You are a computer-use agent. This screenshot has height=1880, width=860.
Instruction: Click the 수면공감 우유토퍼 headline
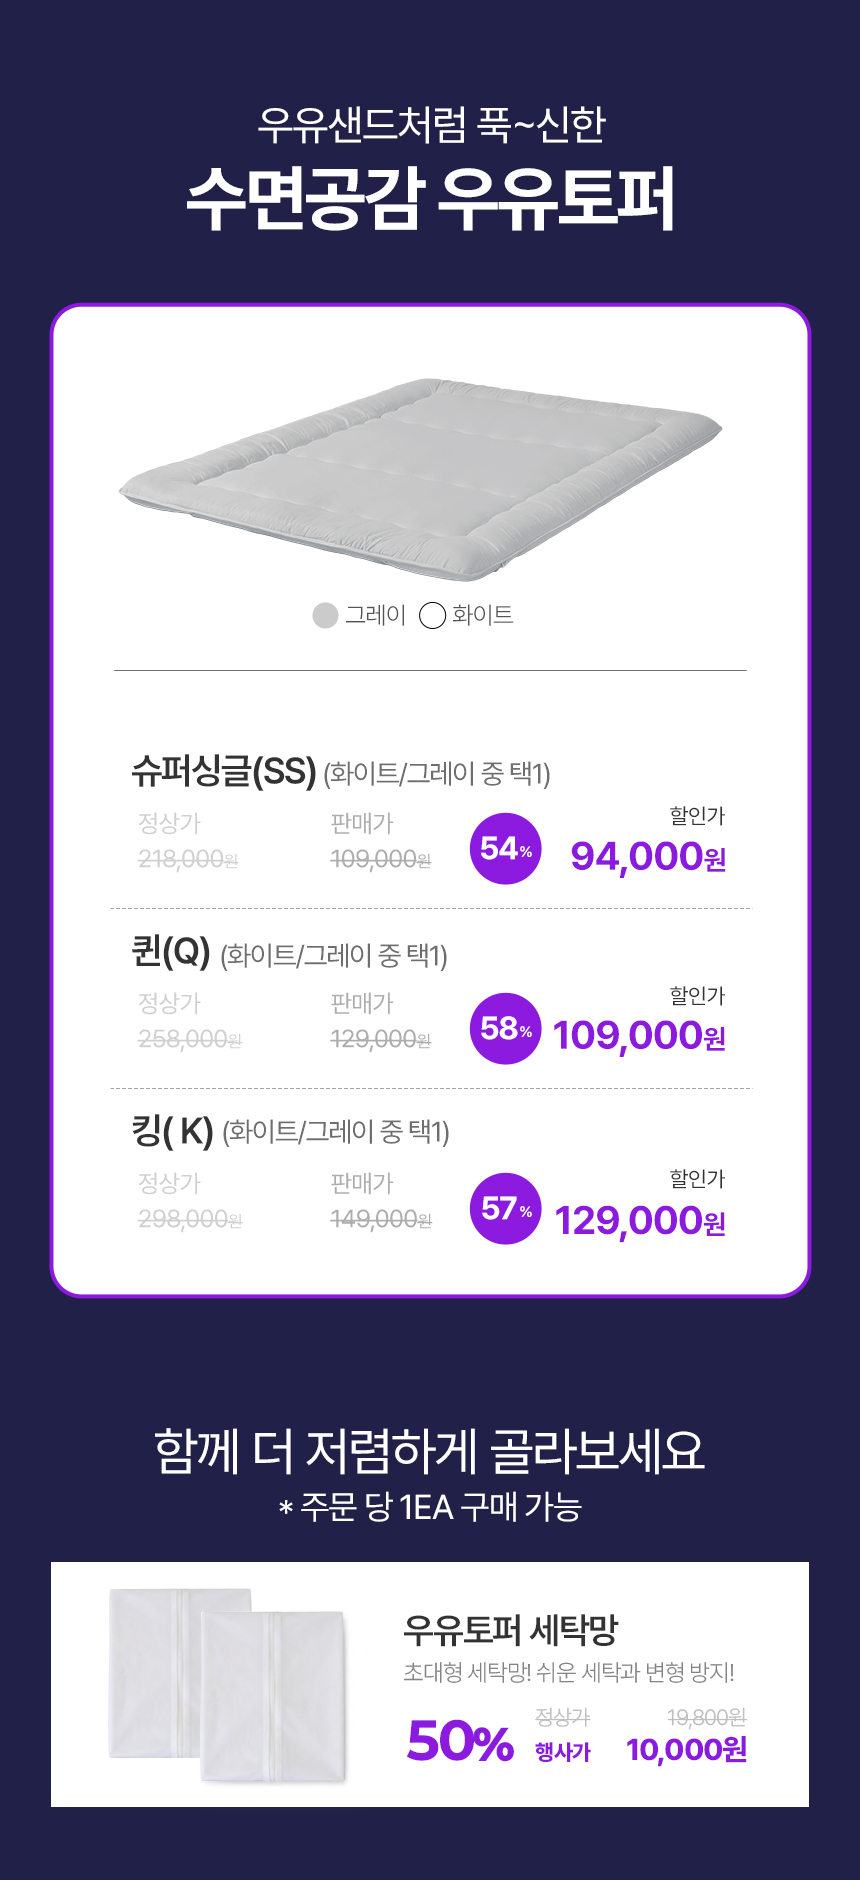(x=430, y=199)
